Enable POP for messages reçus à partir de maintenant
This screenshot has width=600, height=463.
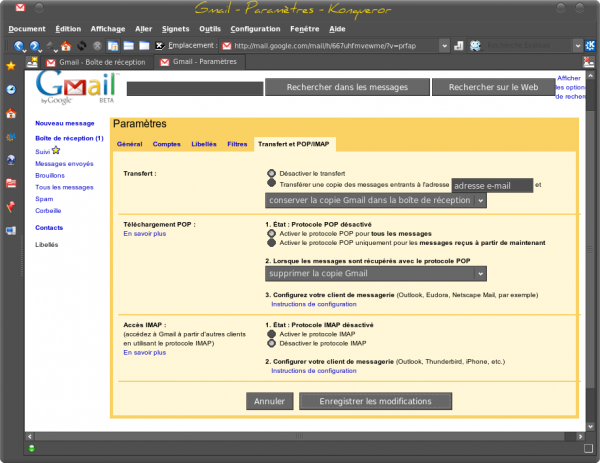[x=271, y=243]
